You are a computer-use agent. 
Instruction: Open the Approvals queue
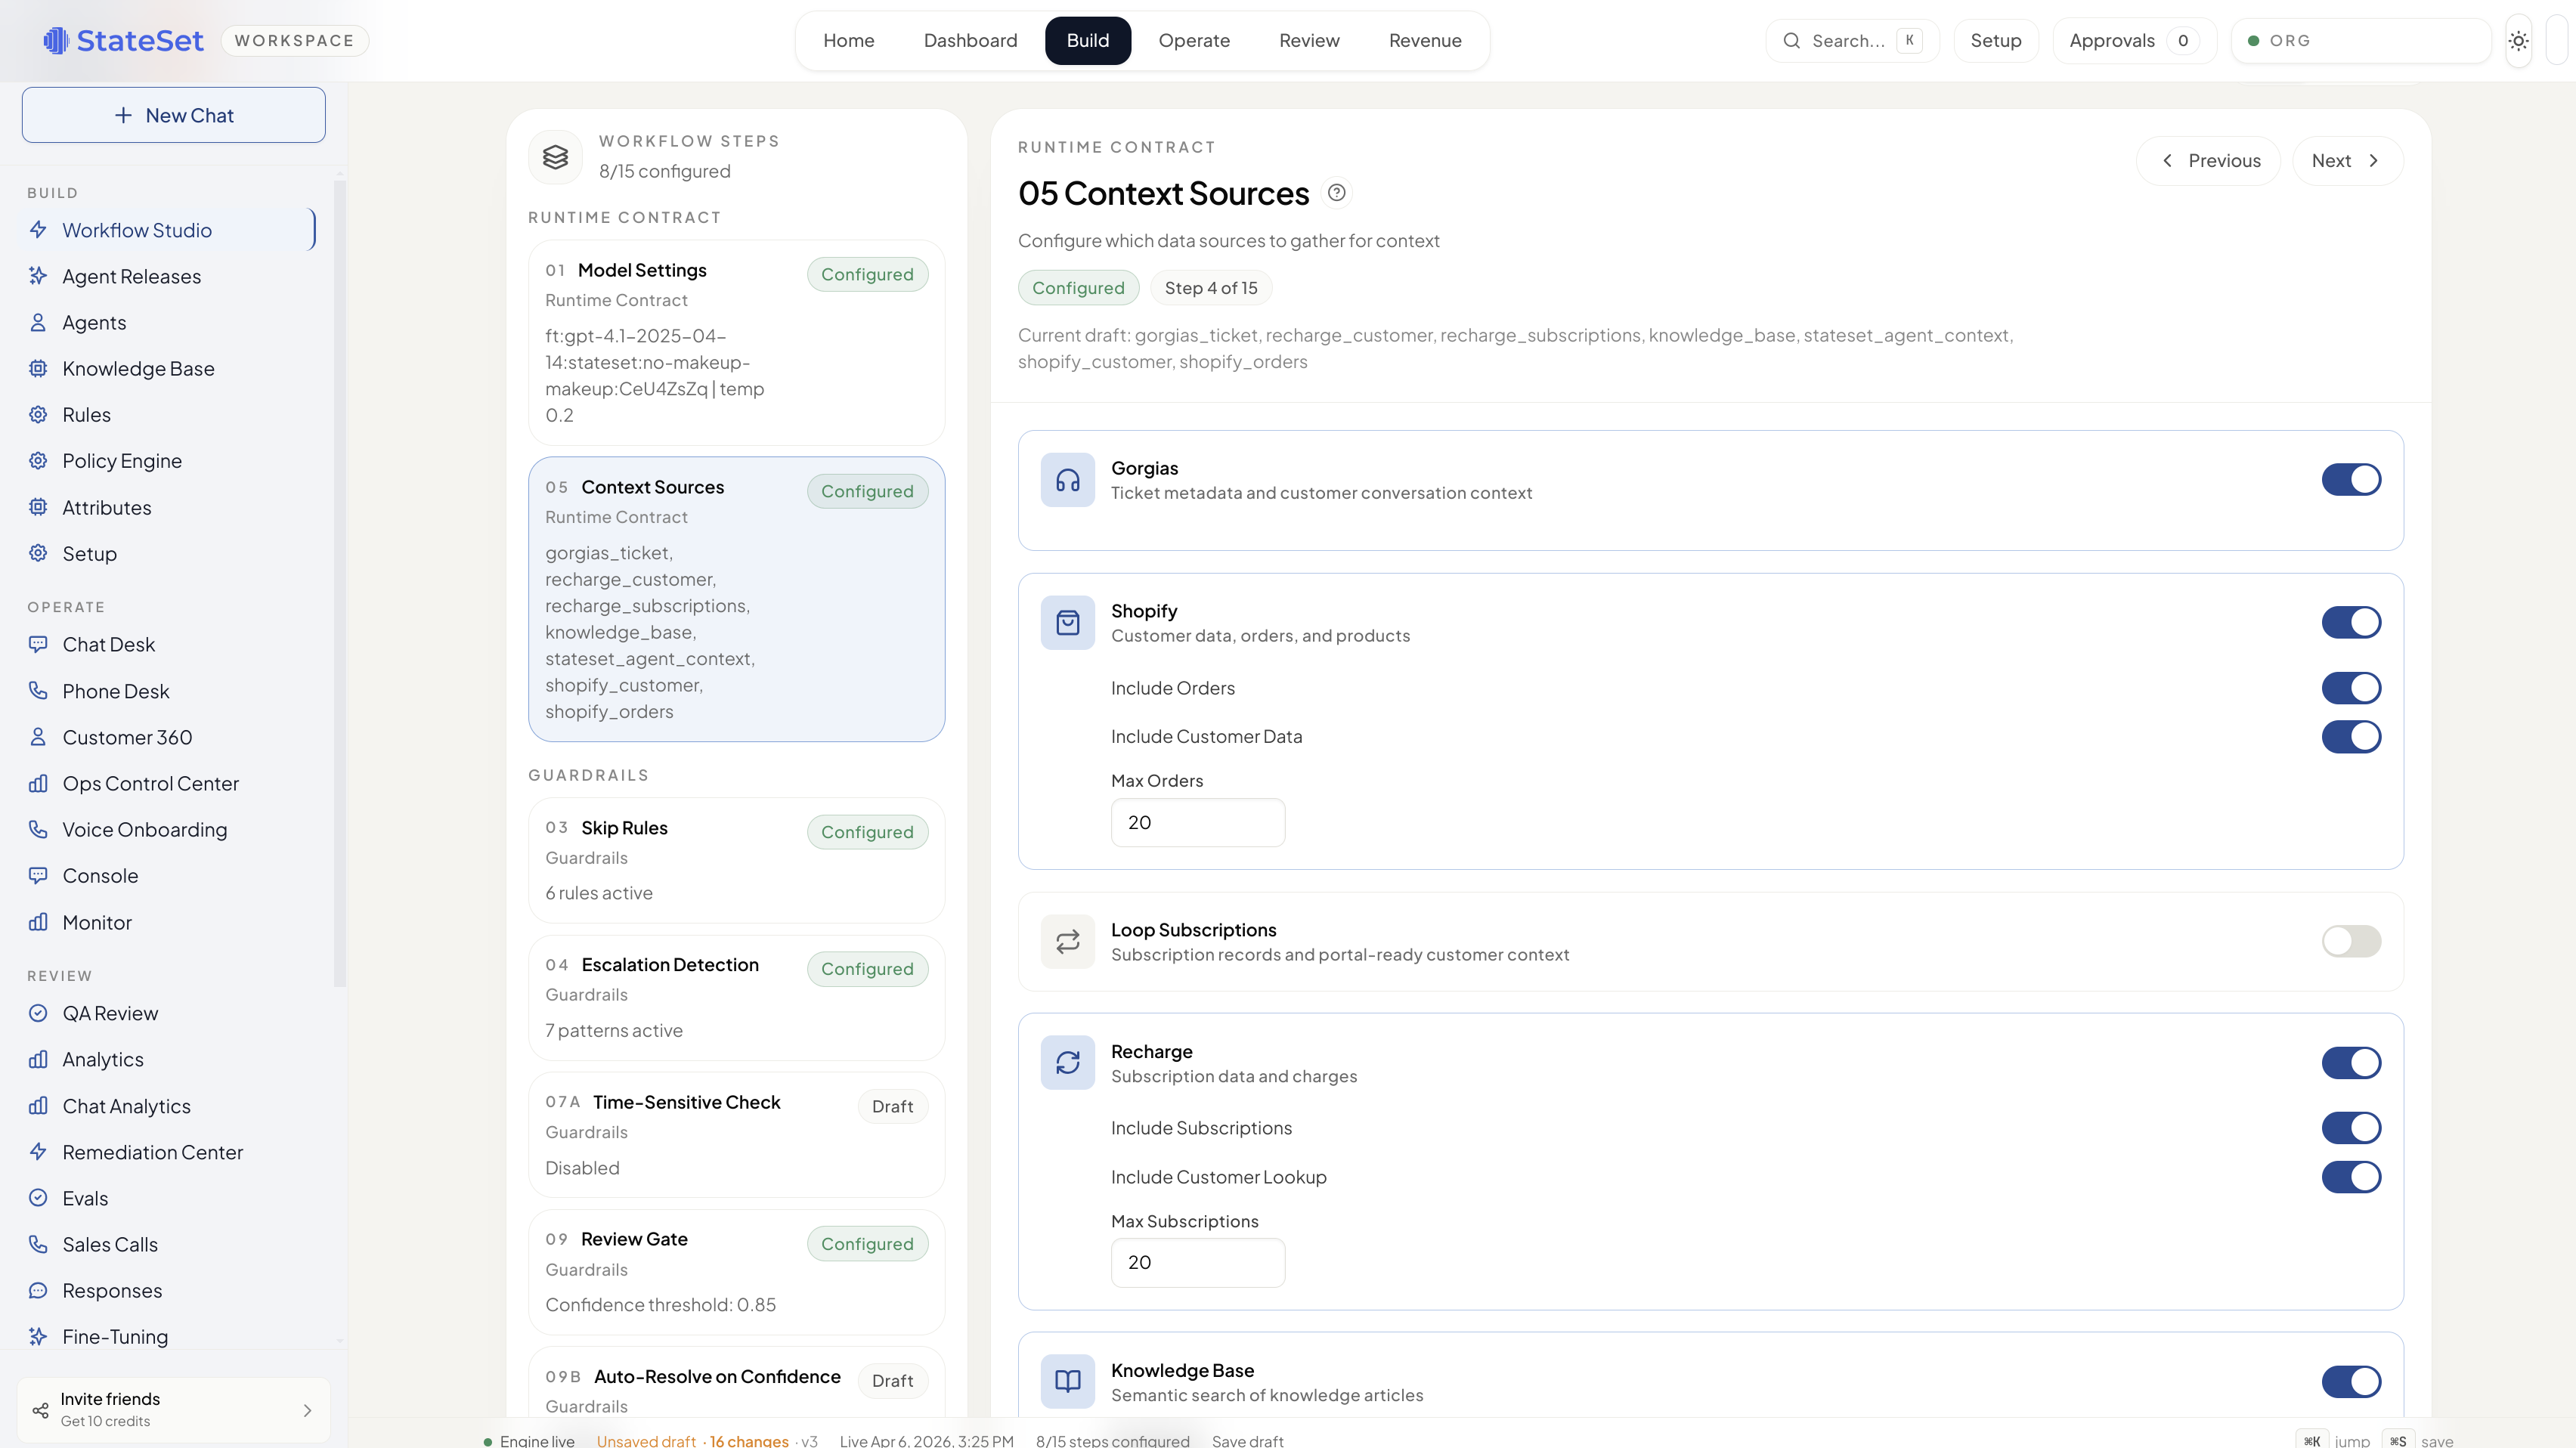[2134, 41]
